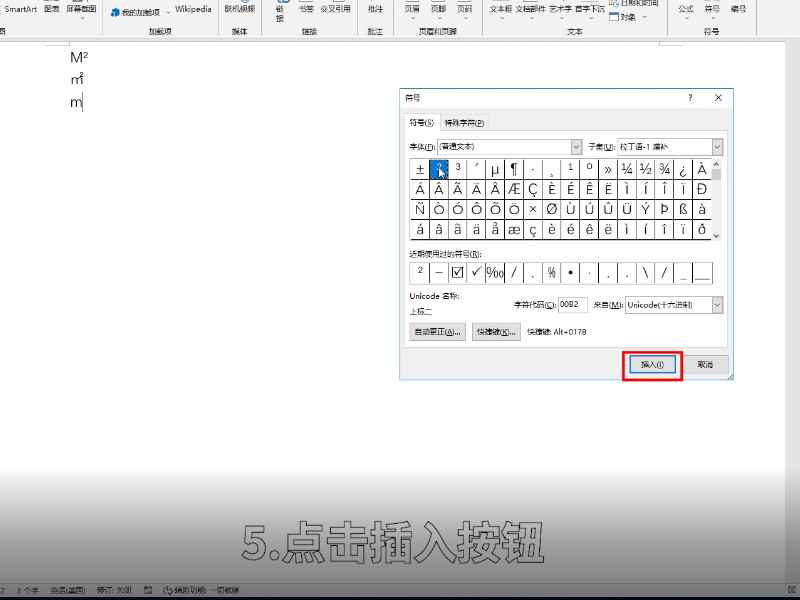The image size is (800, 600).
Task: Open the Chart (图表) insert tool
Action: pos(52,7)
